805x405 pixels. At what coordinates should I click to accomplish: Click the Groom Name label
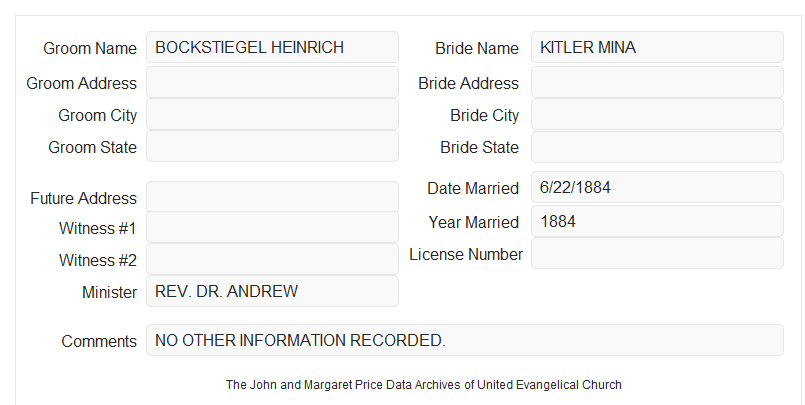[x=90, y=48]
